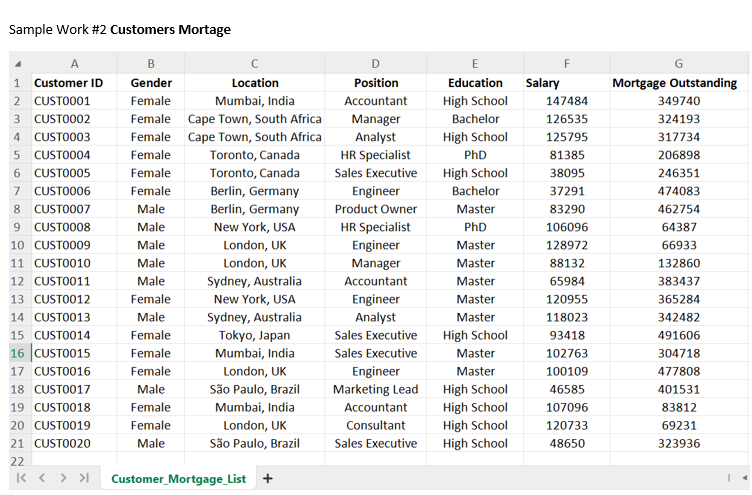Open the Customer_Mortgage_List sheet tab
This screenshot has height=495, width=752.
click(x=178, y=479)
